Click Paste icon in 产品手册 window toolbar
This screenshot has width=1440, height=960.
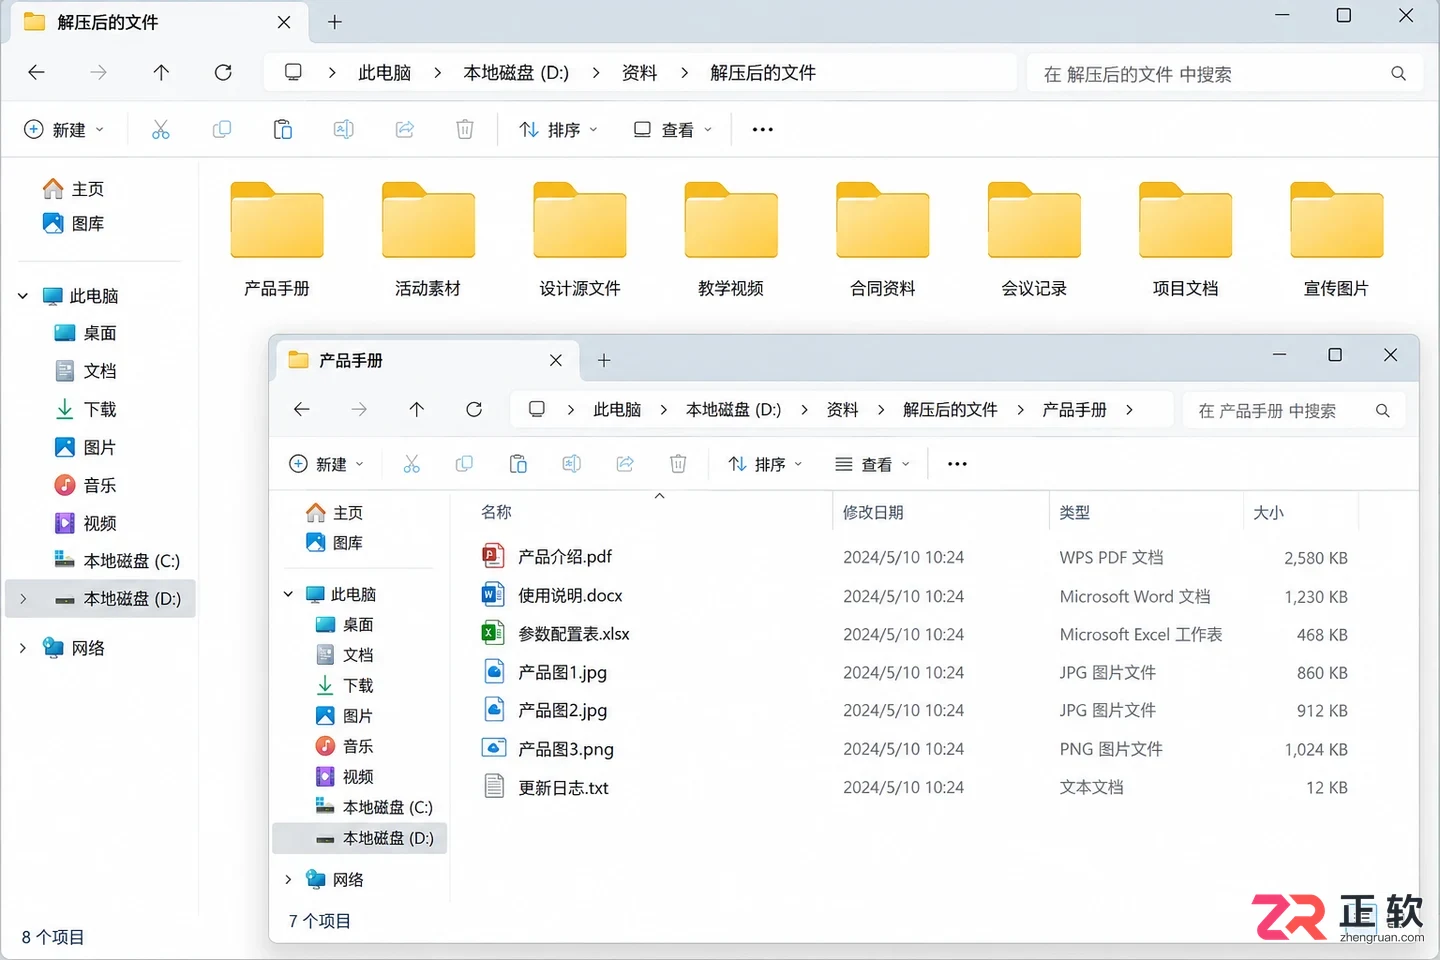click(x=518, y=464)
